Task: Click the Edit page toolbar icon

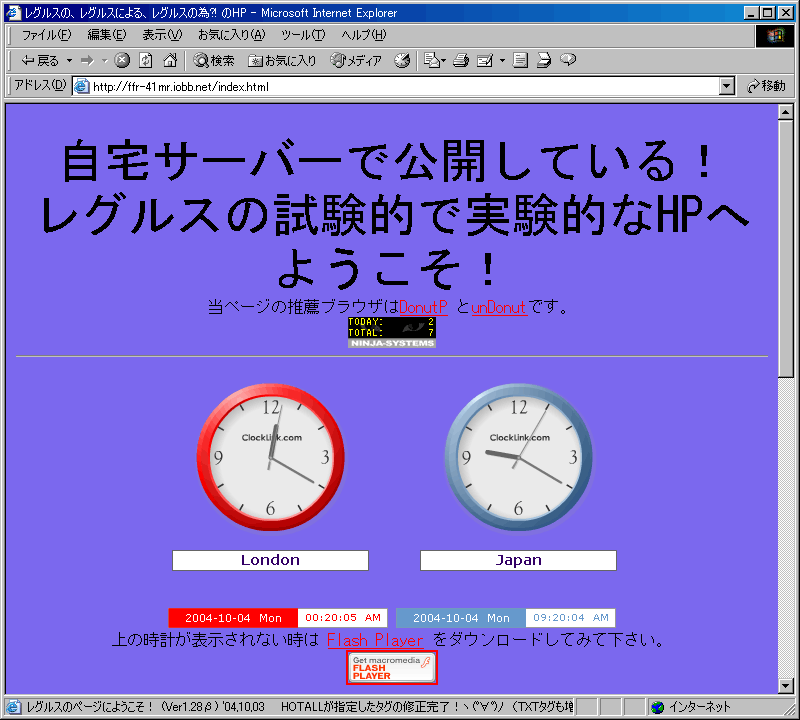Action: tap(484, 61)
